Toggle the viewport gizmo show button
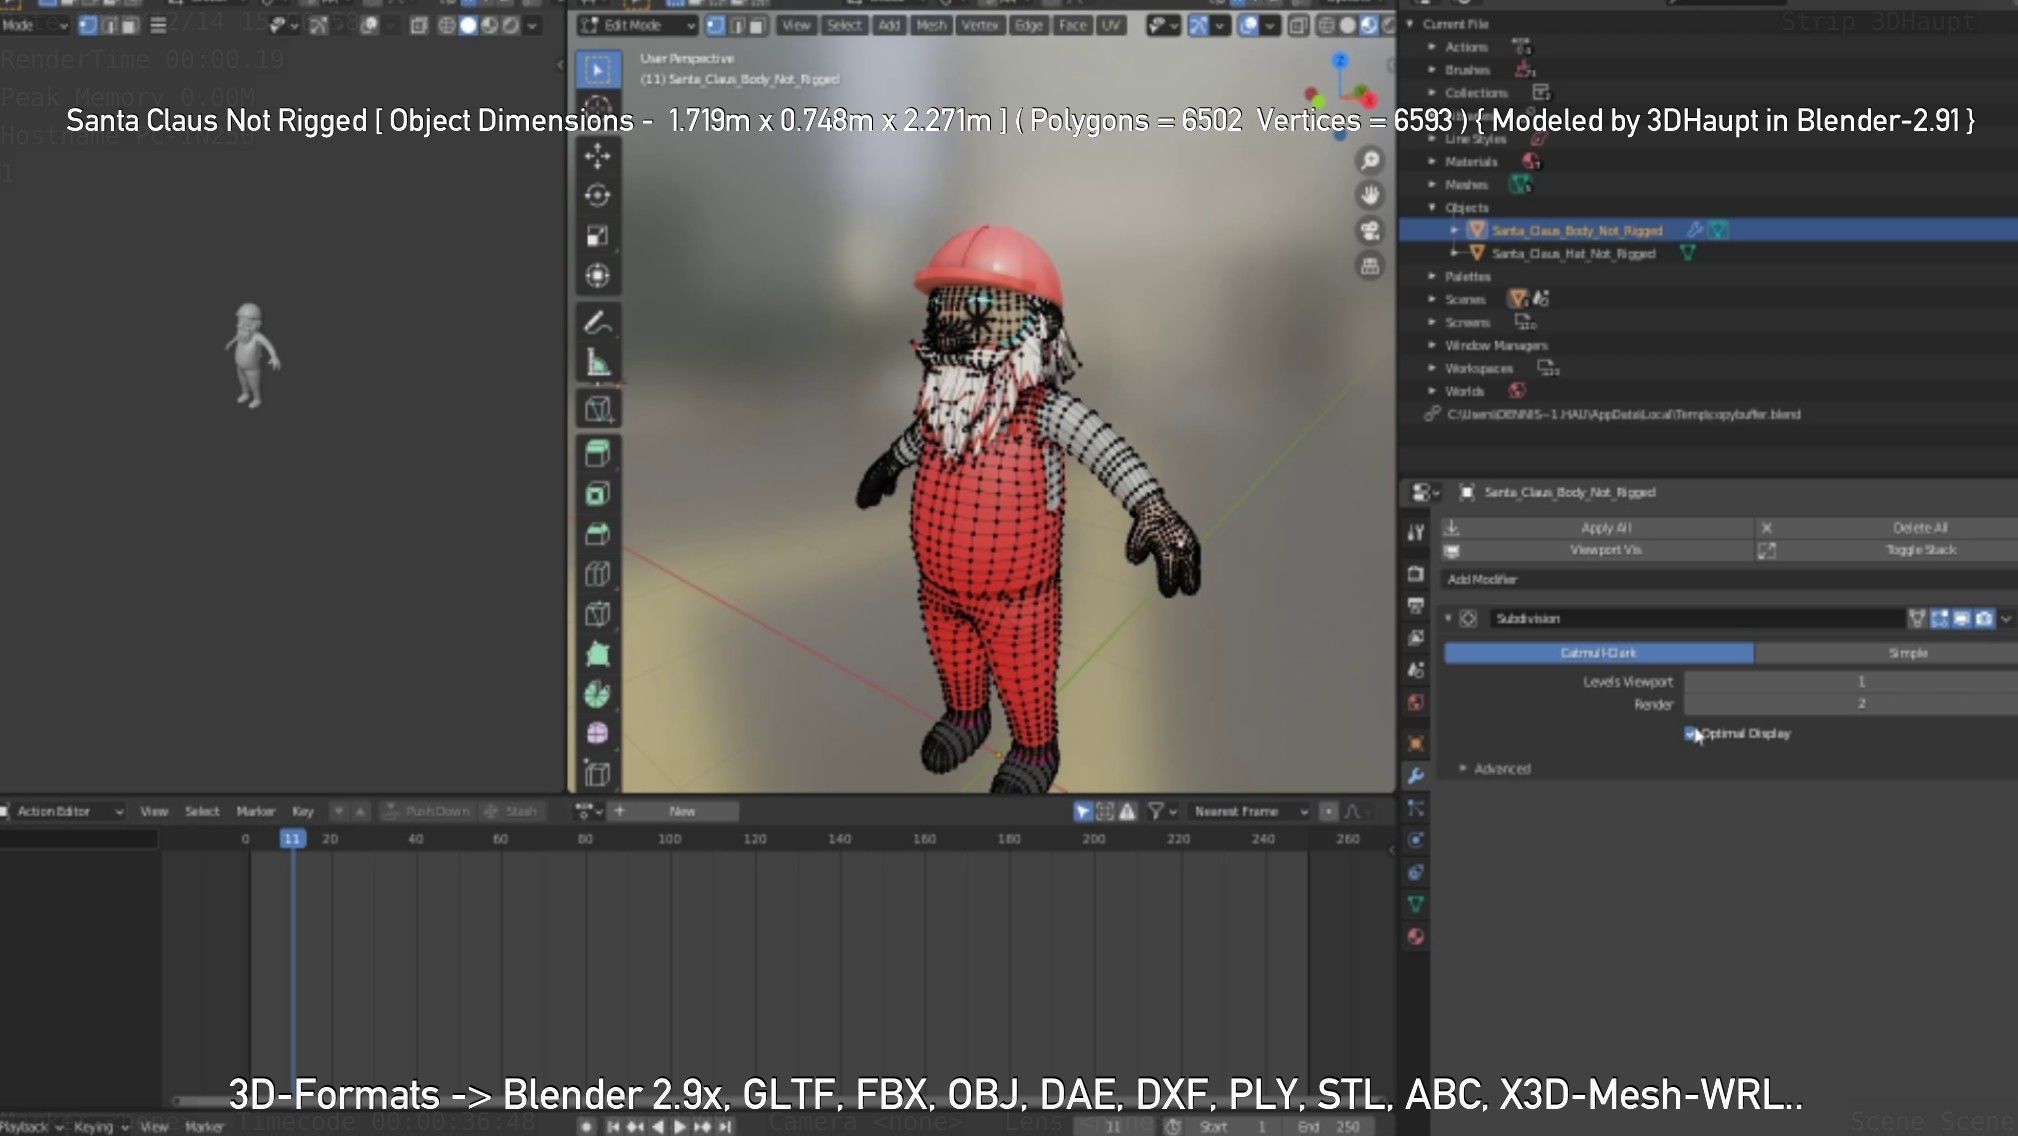 tap(1198, 25)
